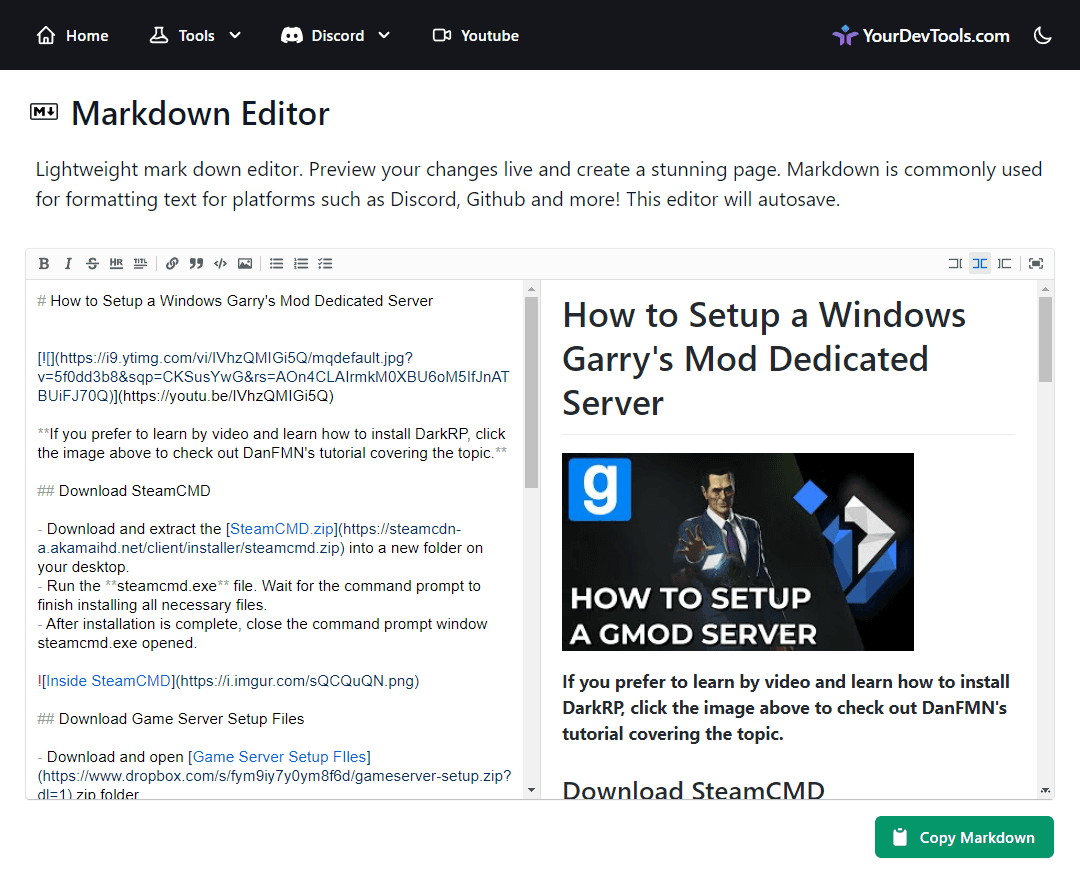
Task: Insert a blockquote
Action: 196,263
